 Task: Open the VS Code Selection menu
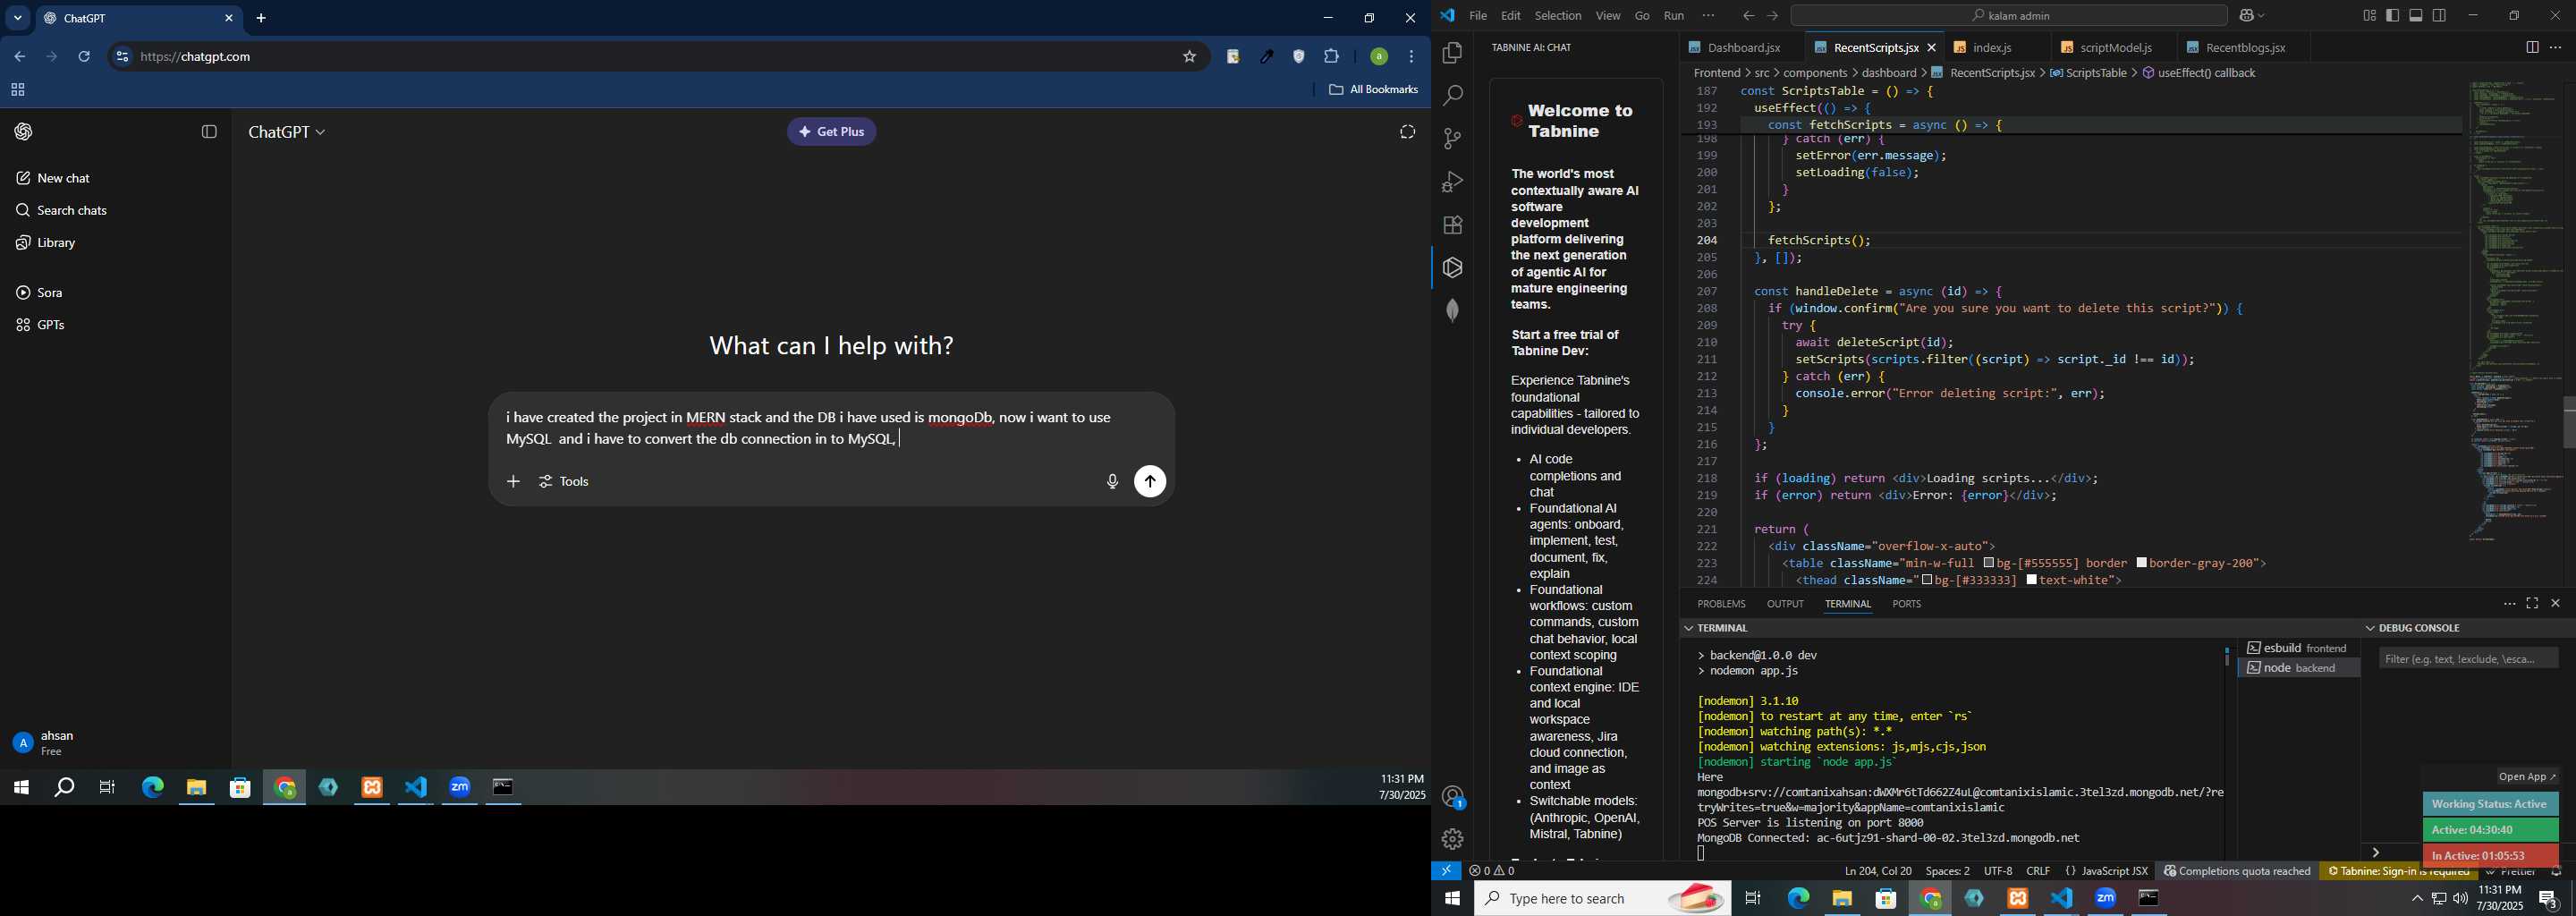(x=1558, y=16)
